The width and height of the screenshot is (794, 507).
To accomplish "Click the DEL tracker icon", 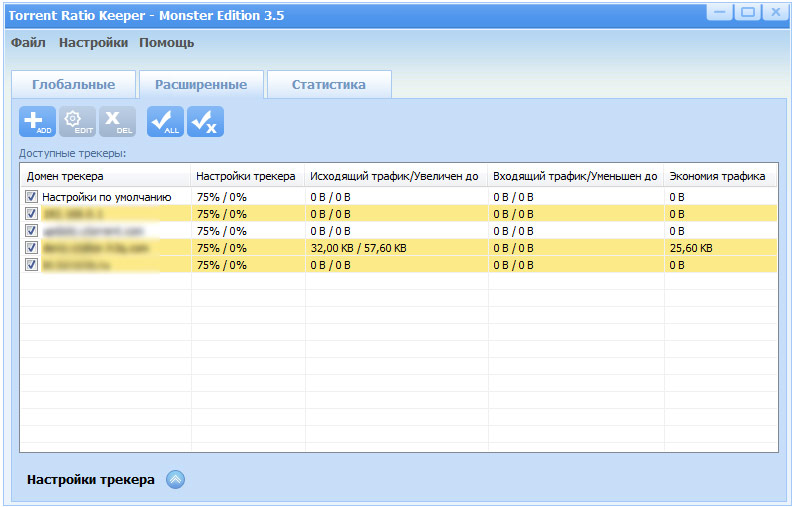I will tap(117, 121).
